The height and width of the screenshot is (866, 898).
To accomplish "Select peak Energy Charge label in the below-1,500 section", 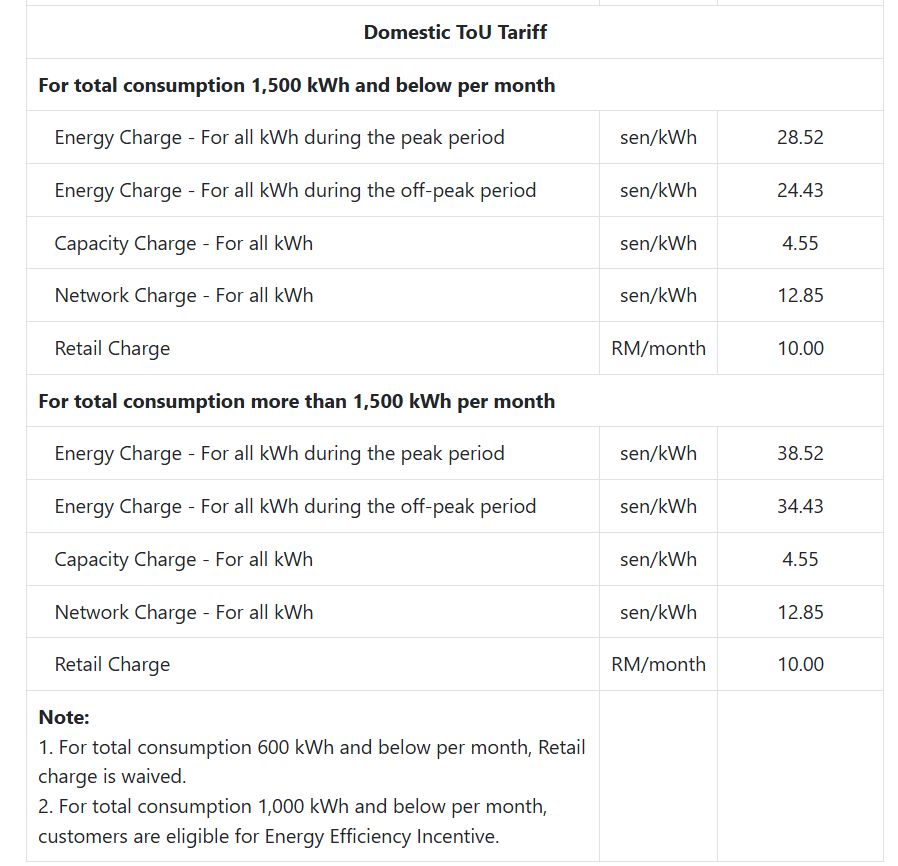I will 279,137.
